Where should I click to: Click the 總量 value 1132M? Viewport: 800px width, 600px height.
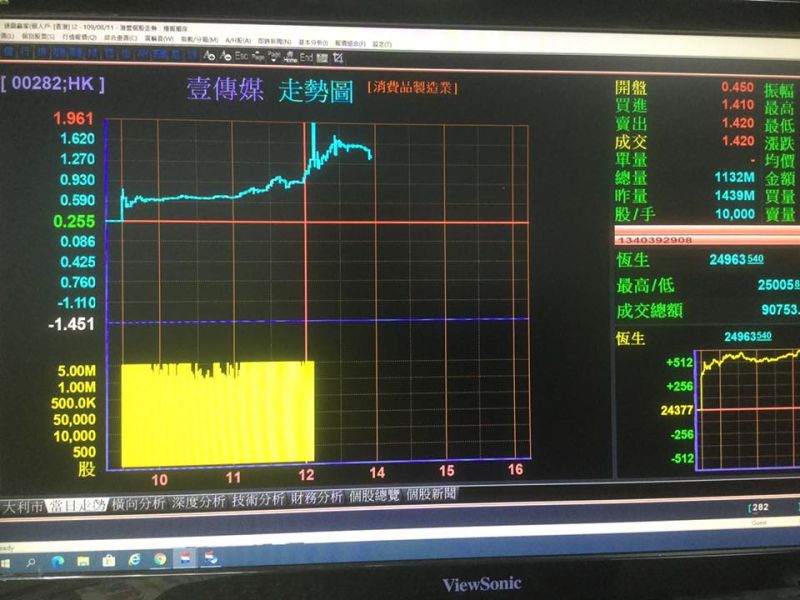[x=734, y=177]
